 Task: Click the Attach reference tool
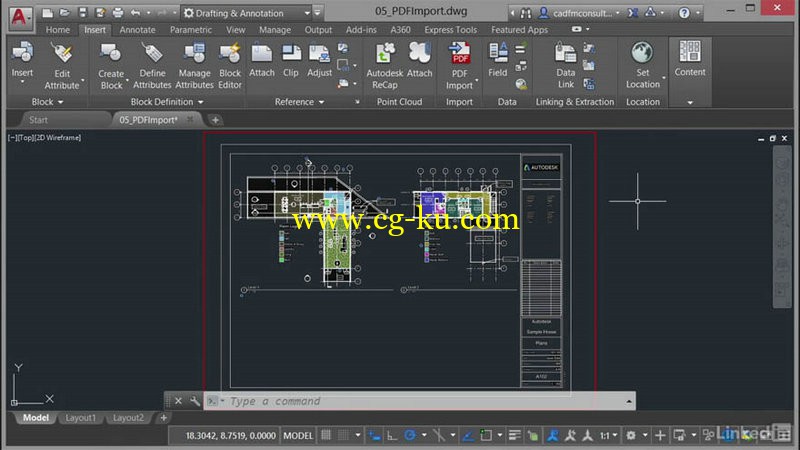point(262,60)
